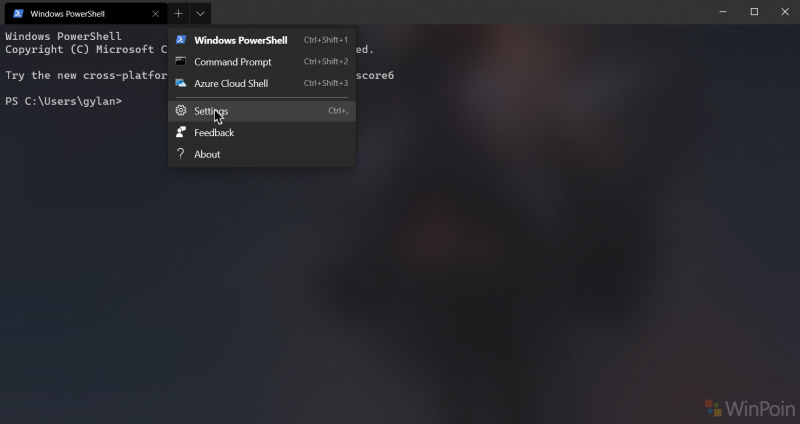Click the Feedback person icon

181,132
